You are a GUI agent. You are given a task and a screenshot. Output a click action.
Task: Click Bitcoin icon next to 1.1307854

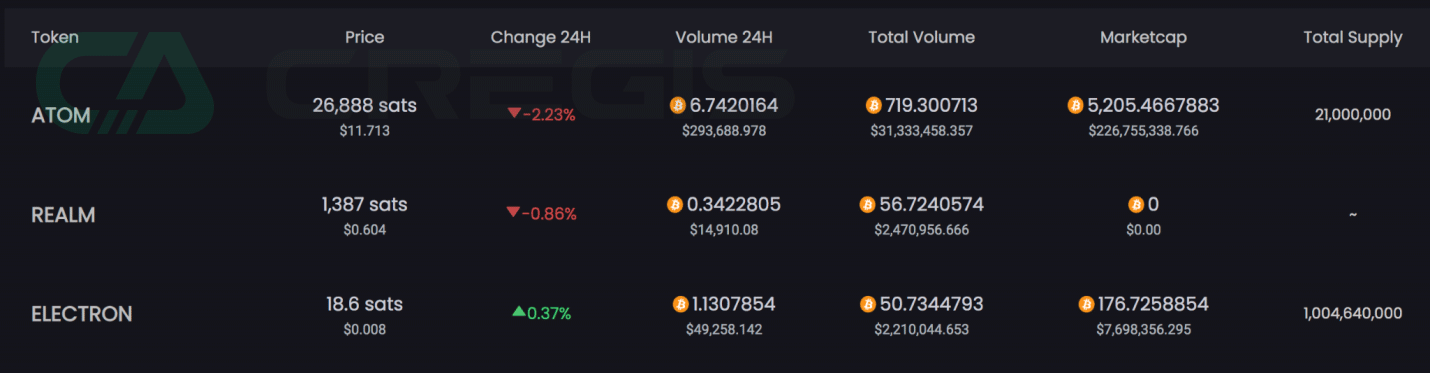tap(681, 304)
